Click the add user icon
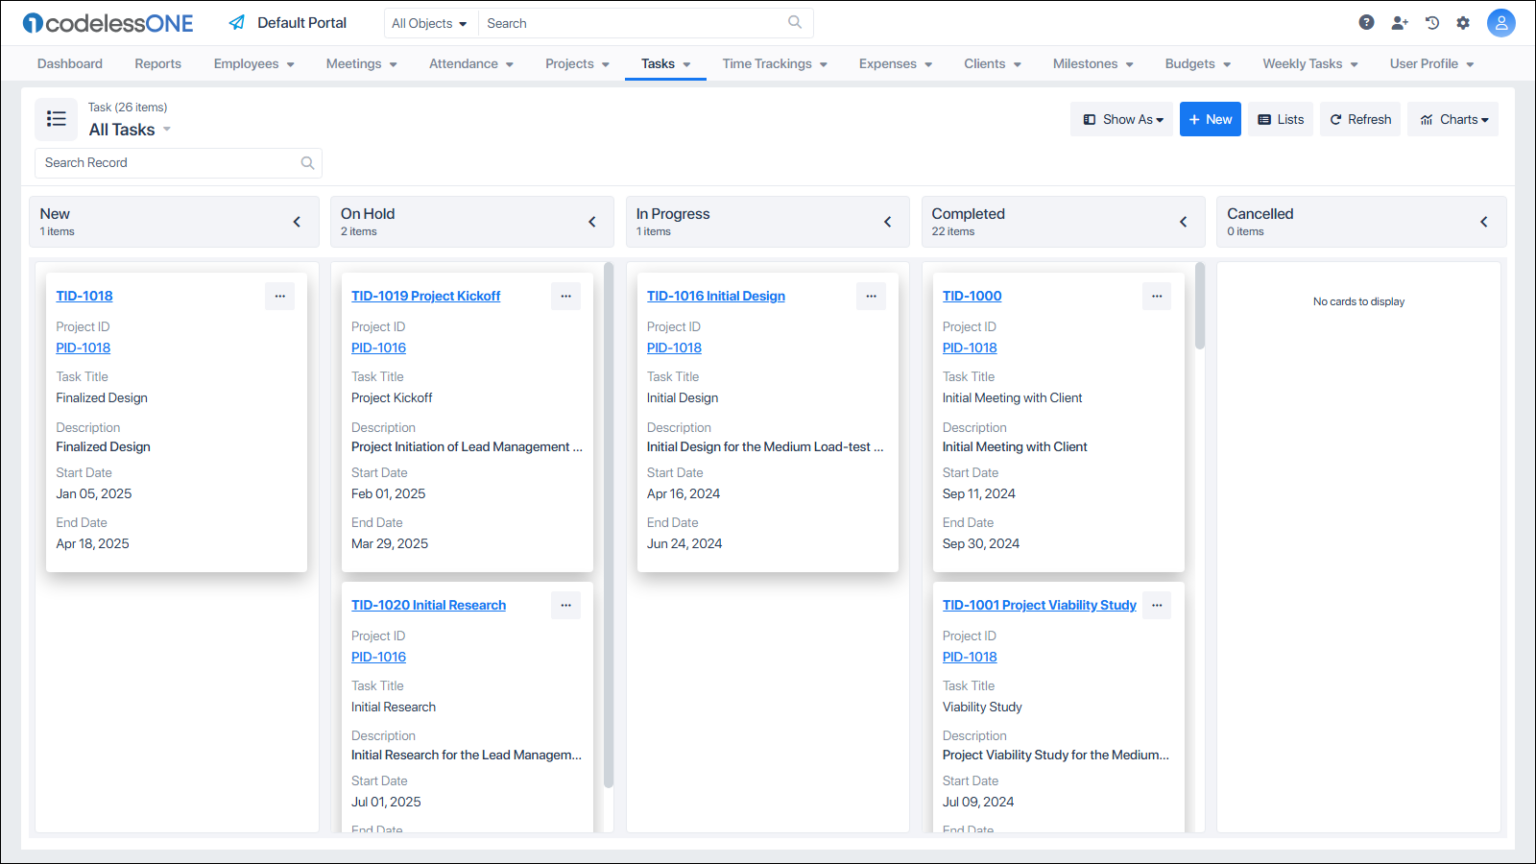This screenshot has width=1536, height=864. click(x=1399, y=22)
